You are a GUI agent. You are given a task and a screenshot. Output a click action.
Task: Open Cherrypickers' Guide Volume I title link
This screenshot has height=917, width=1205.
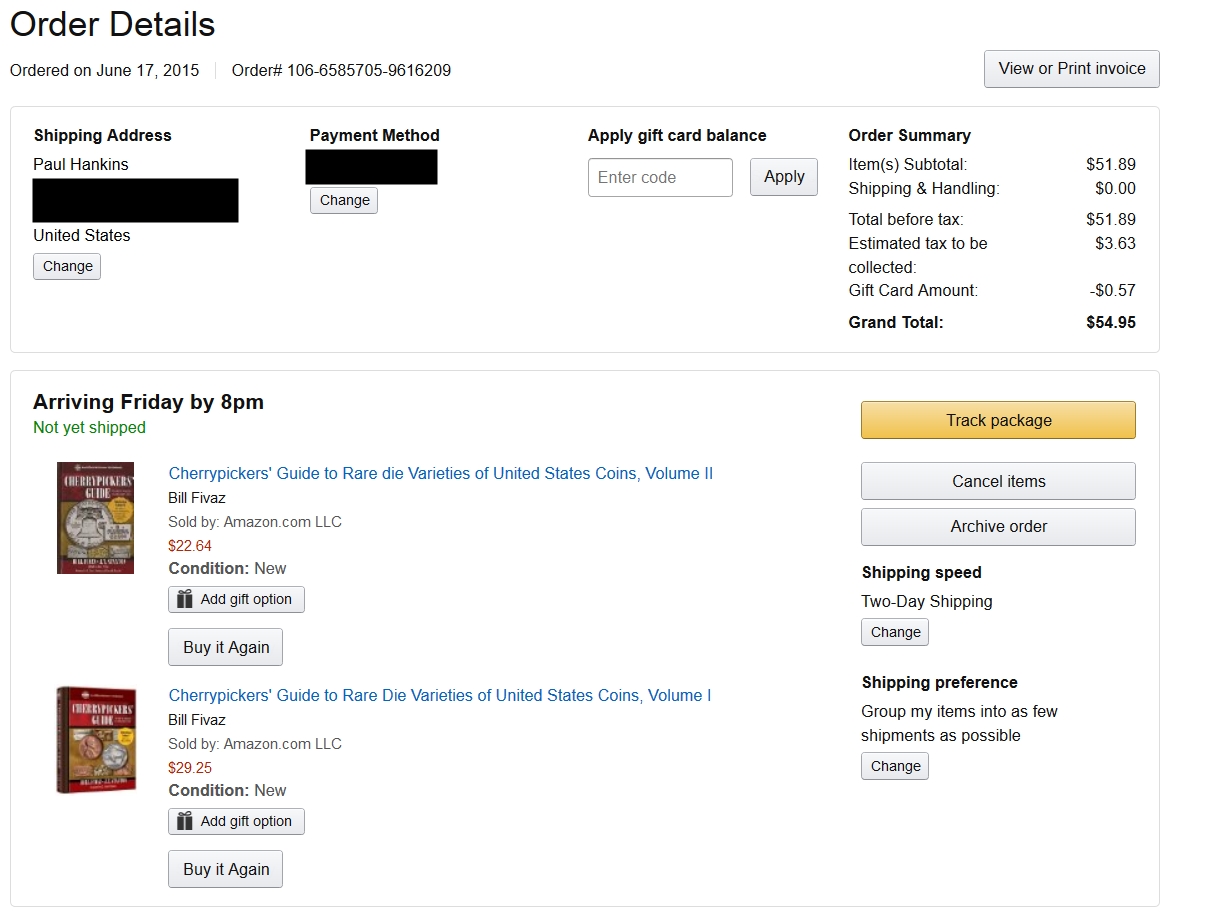[439, 695]
